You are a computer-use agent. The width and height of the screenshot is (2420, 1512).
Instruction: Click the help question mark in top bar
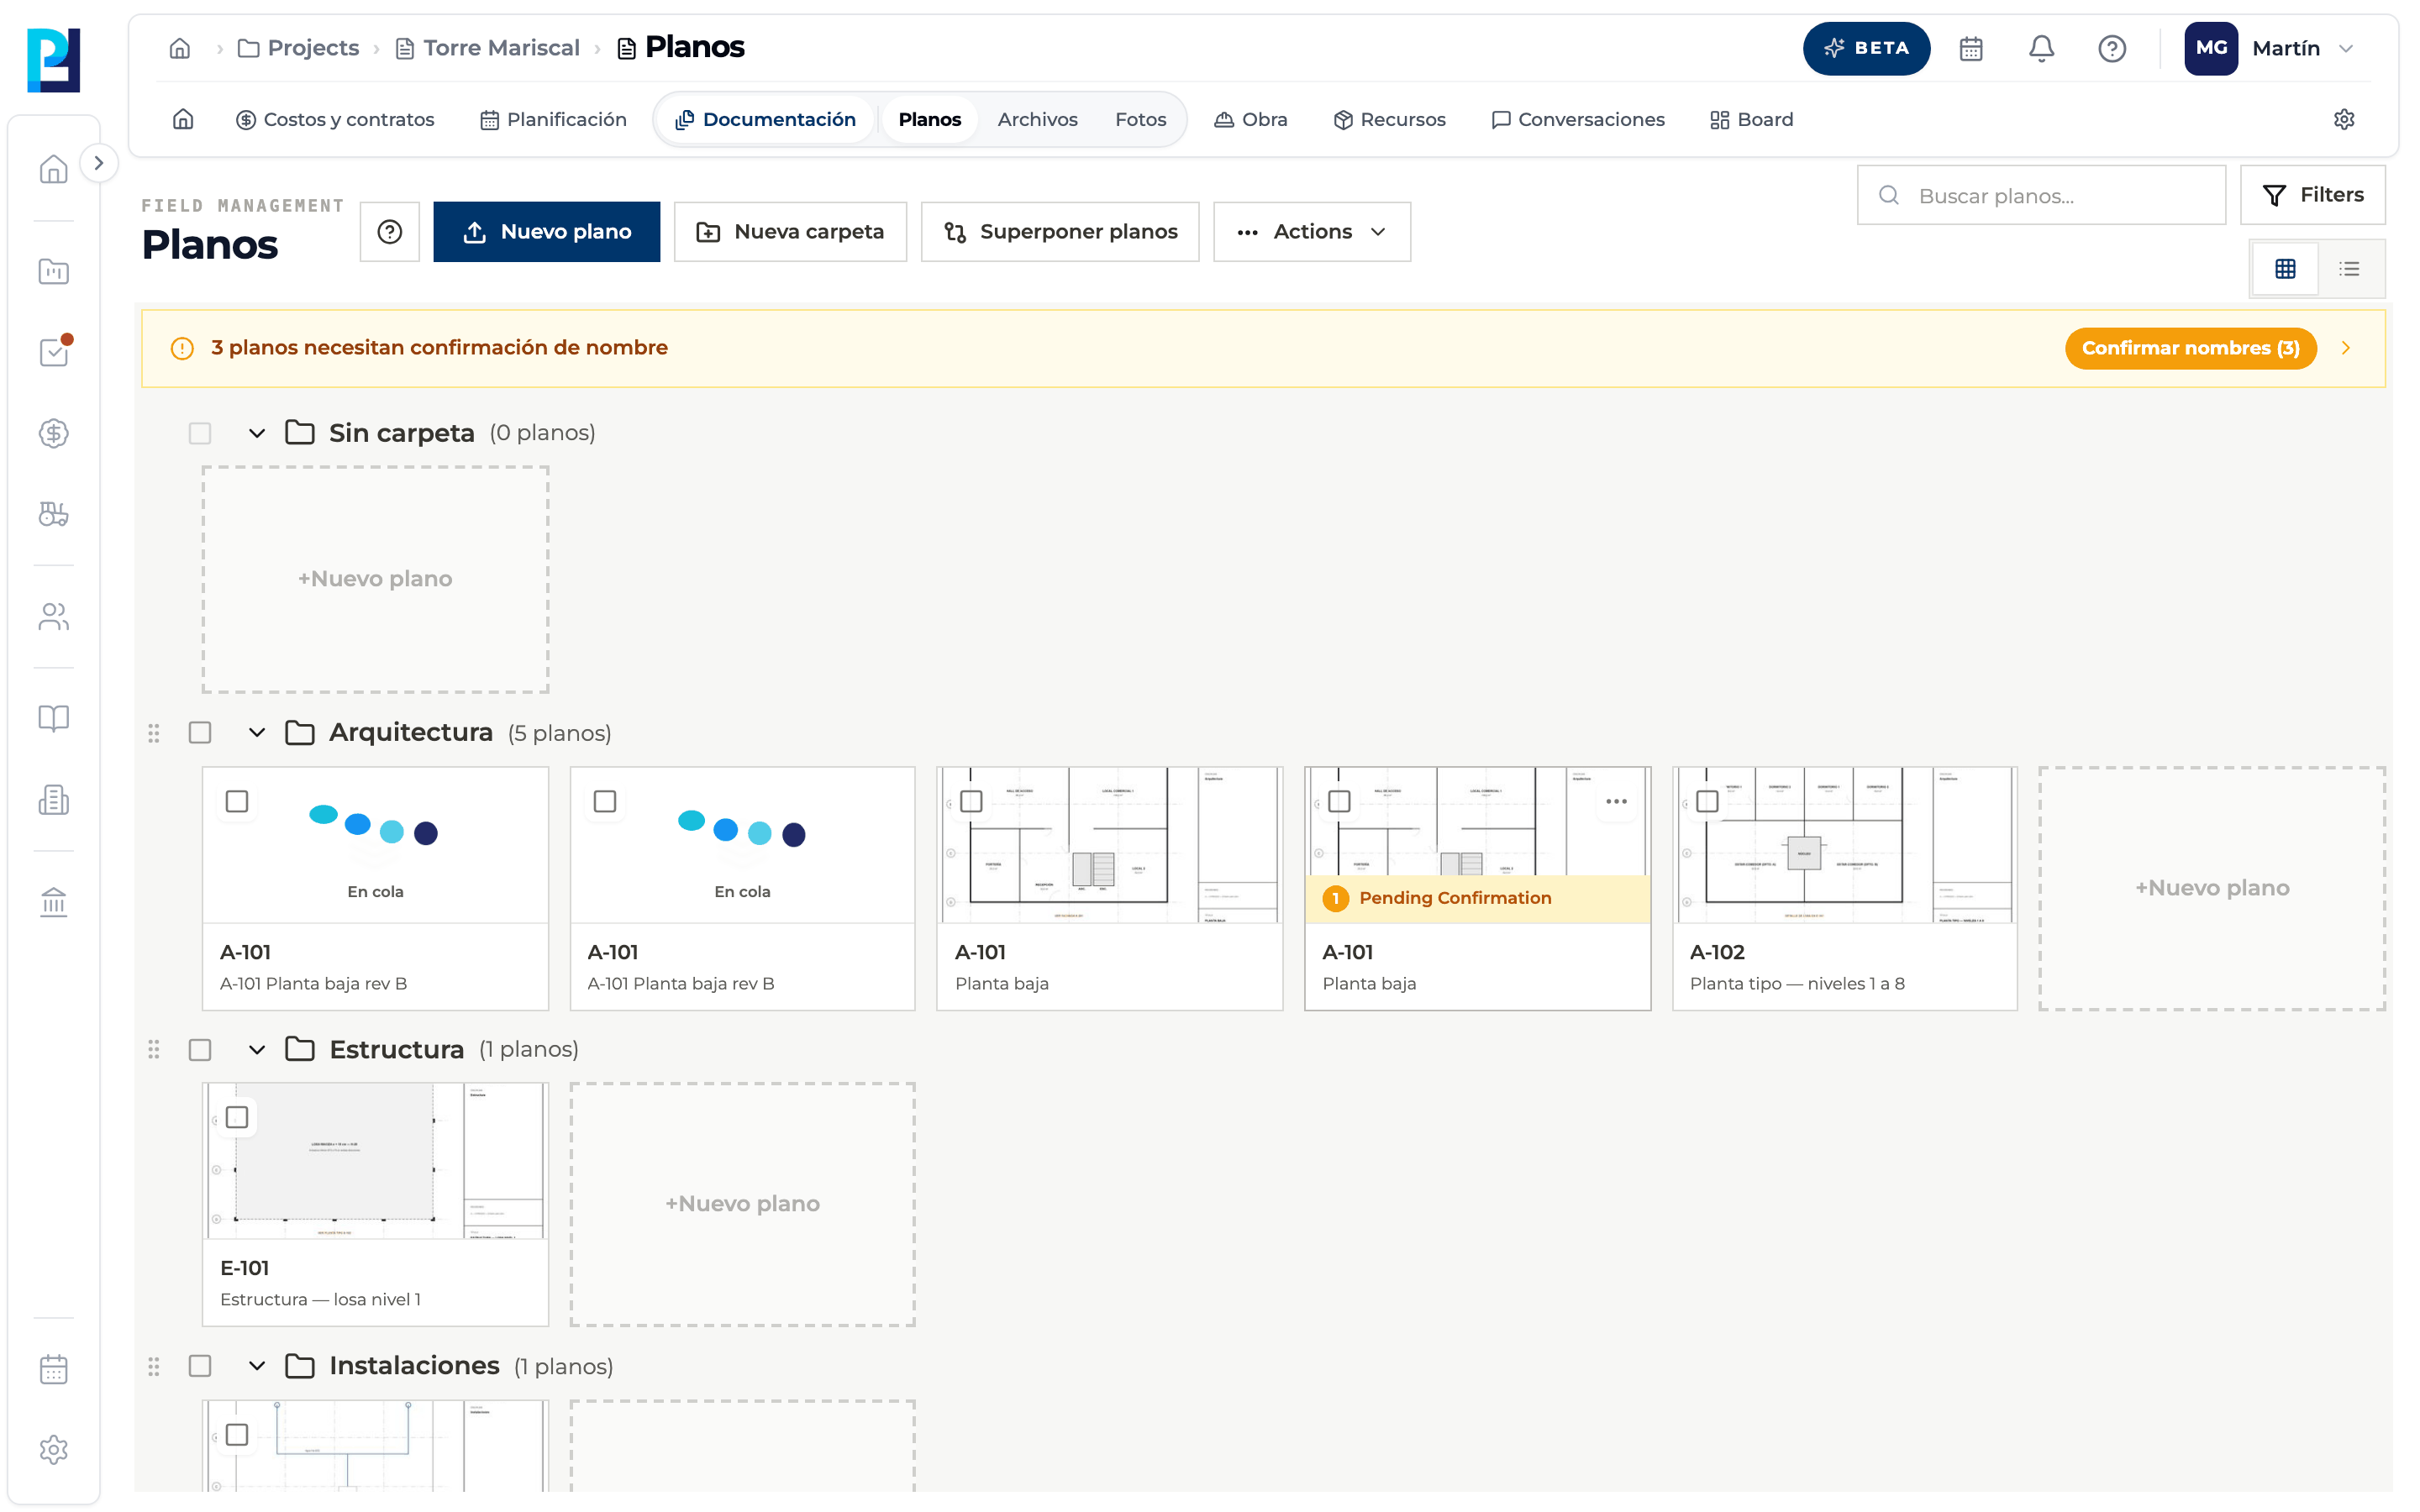(x=2112, y=48)
